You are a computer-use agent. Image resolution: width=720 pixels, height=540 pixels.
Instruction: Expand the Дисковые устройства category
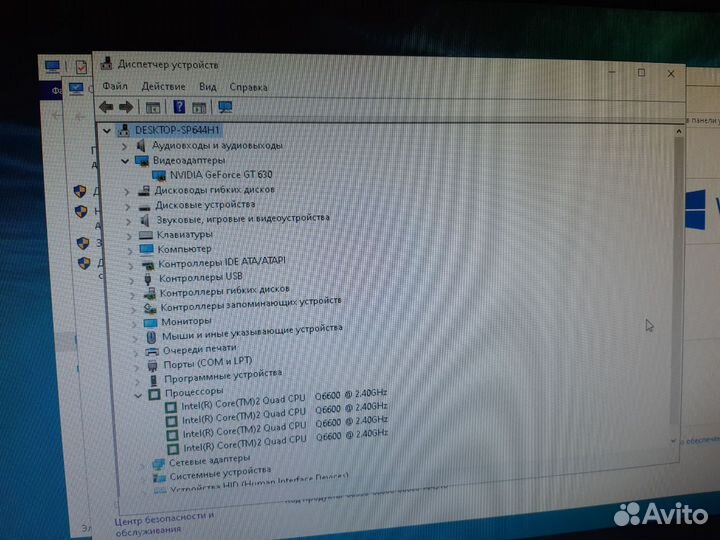pyautogui.click(x=128, y=205)
